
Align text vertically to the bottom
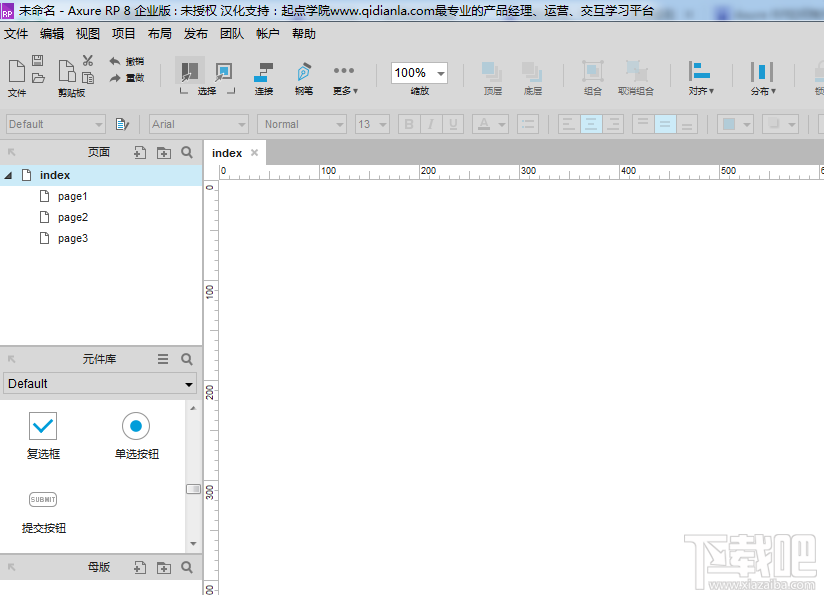[687, 125]
